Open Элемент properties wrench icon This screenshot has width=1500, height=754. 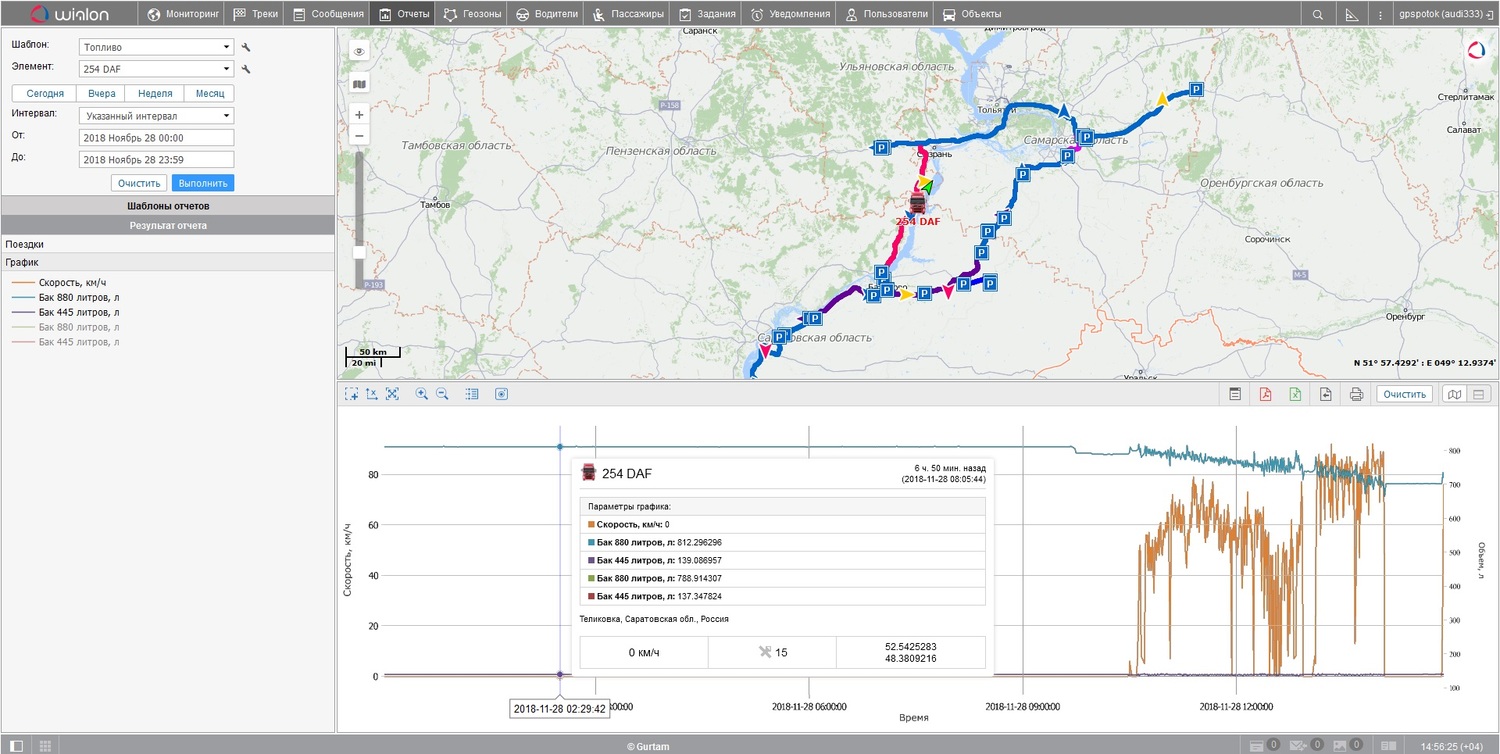click(246, 69)
